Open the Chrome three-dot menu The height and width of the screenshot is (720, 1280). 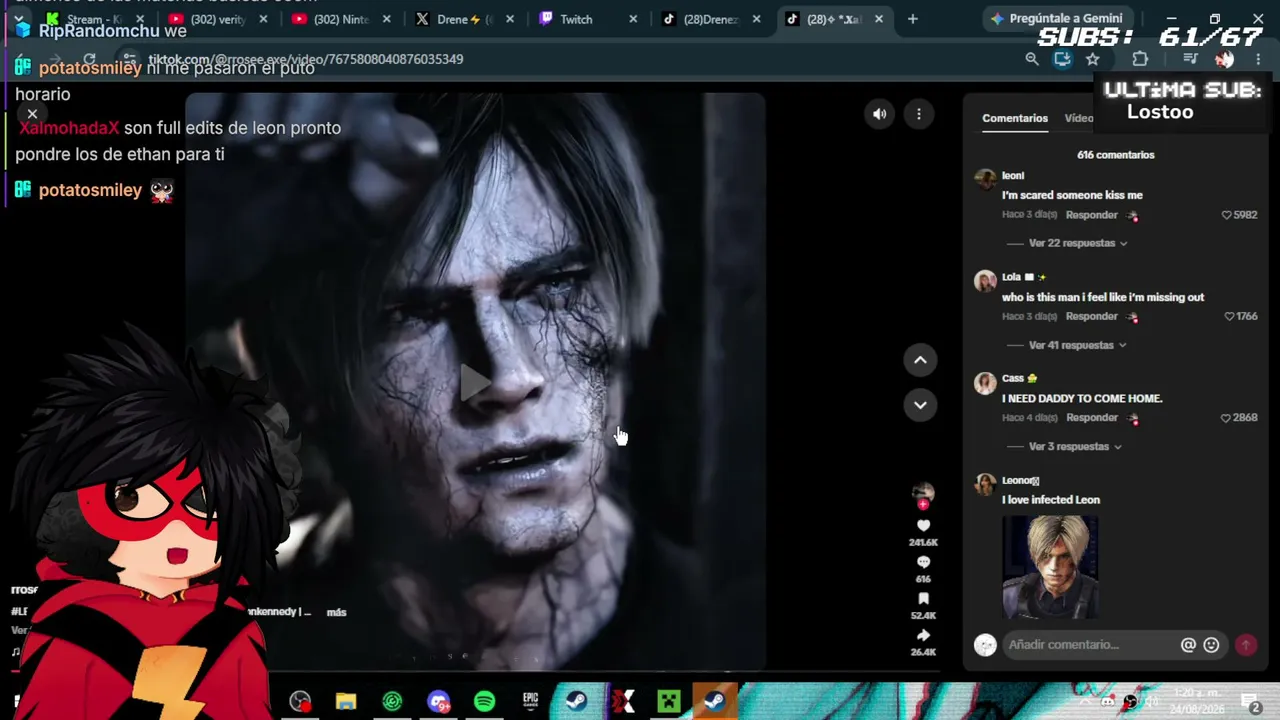click(1258, 59)
